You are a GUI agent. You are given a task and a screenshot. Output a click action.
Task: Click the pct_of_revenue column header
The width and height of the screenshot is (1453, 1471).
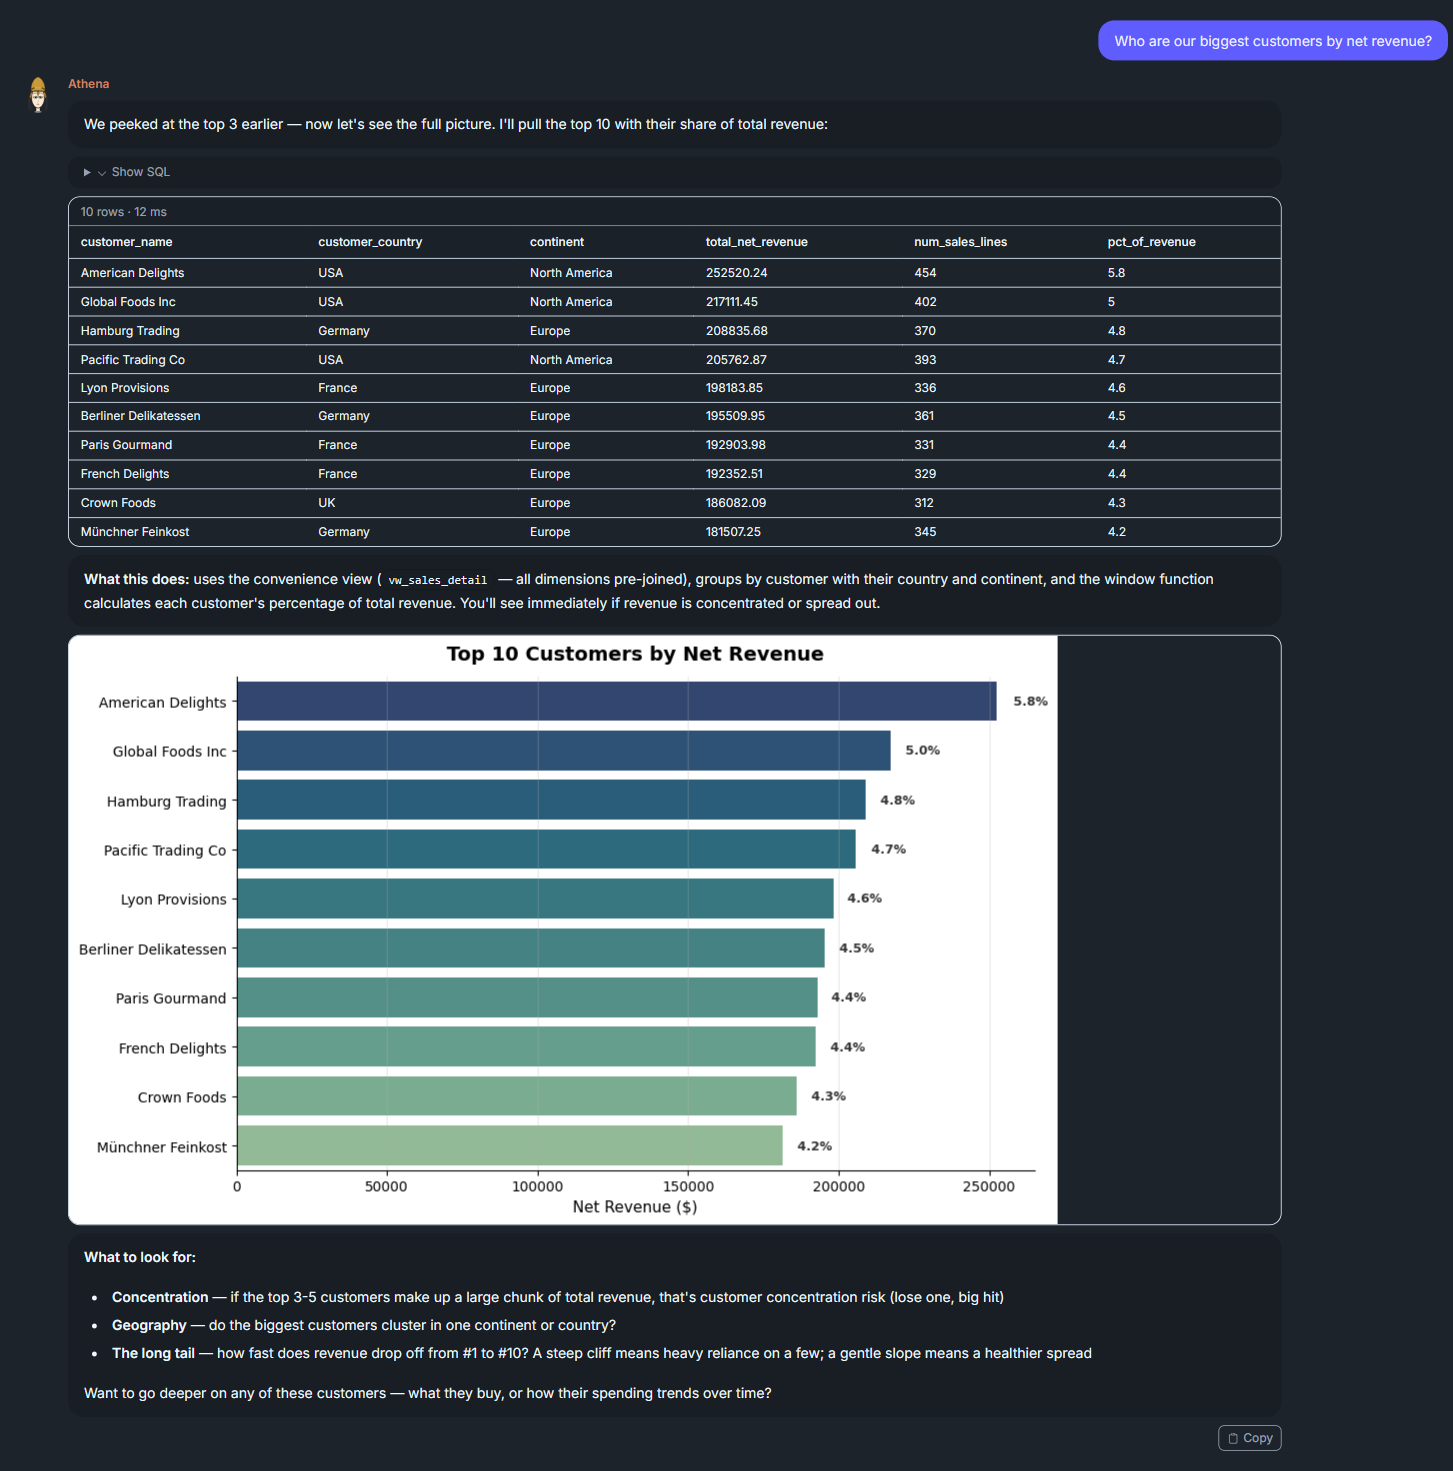(x=1152, y=242)
